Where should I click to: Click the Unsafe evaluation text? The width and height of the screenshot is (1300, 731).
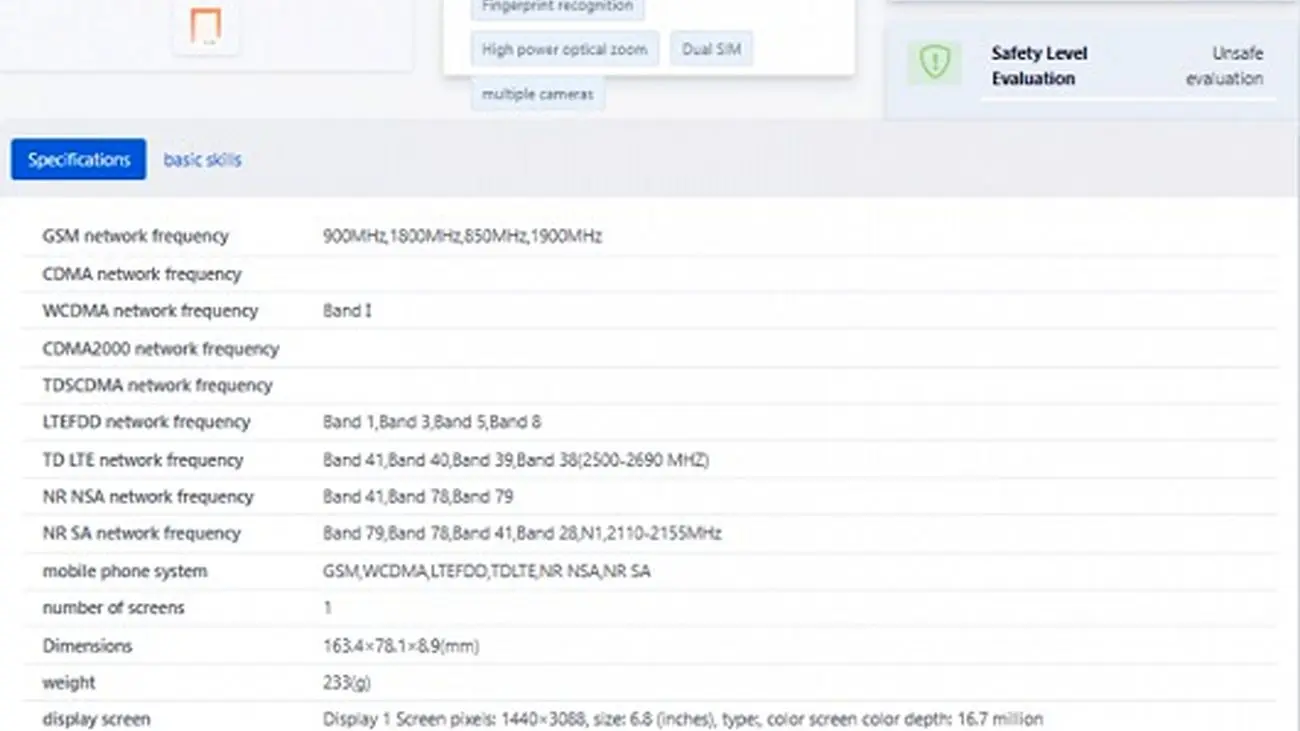tap(1225, 66)
